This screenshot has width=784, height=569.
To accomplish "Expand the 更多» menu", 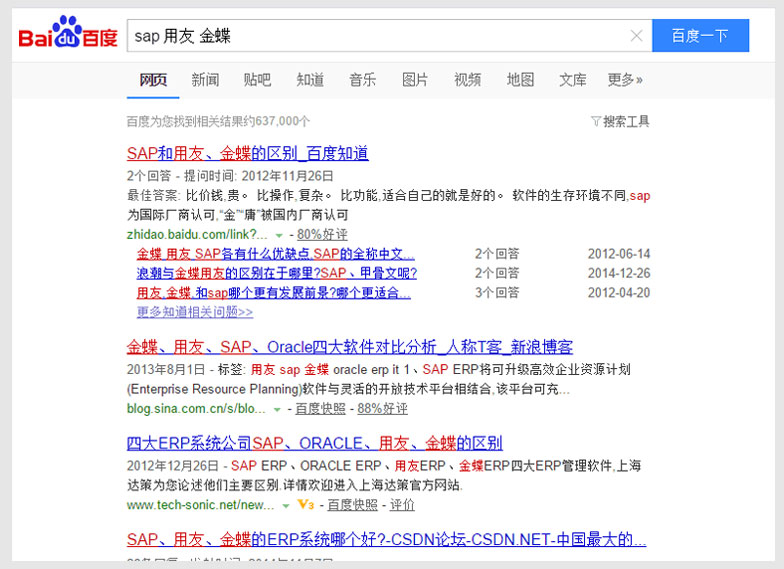I will click(x=625, y=80).
